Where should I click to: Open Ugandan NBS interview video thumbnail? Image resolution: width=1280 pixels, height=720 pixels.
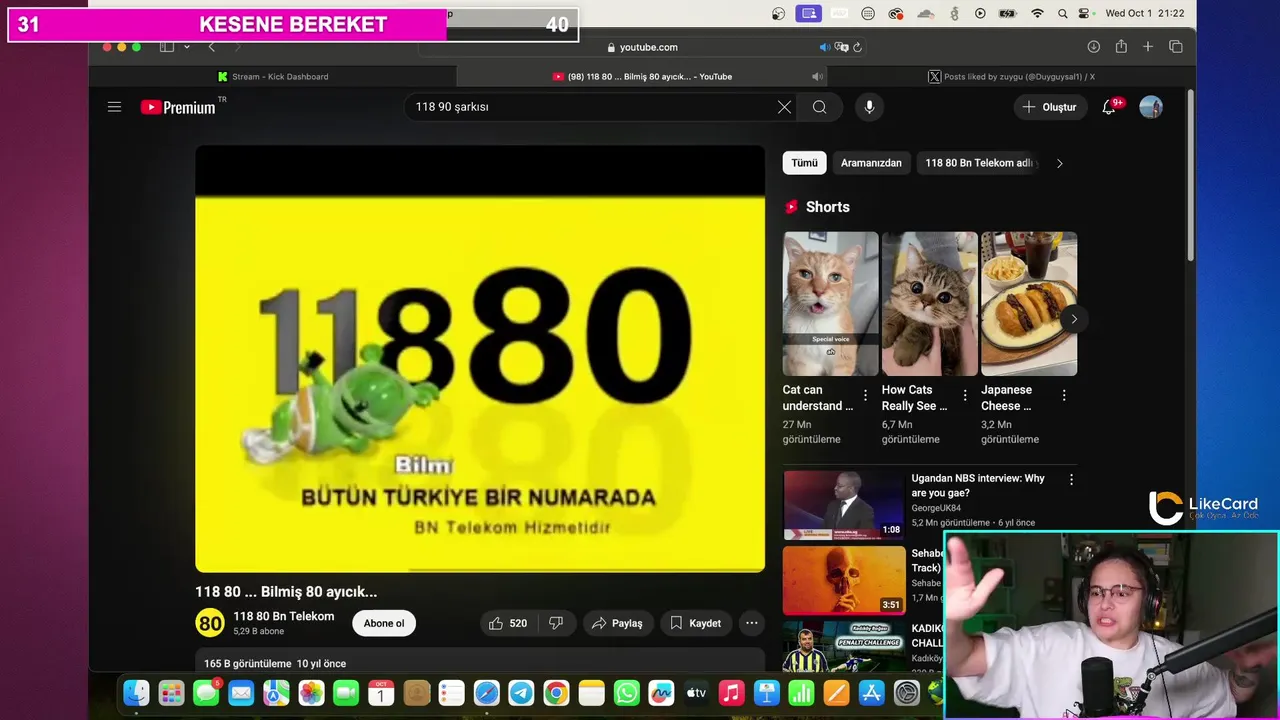[843, 505]
